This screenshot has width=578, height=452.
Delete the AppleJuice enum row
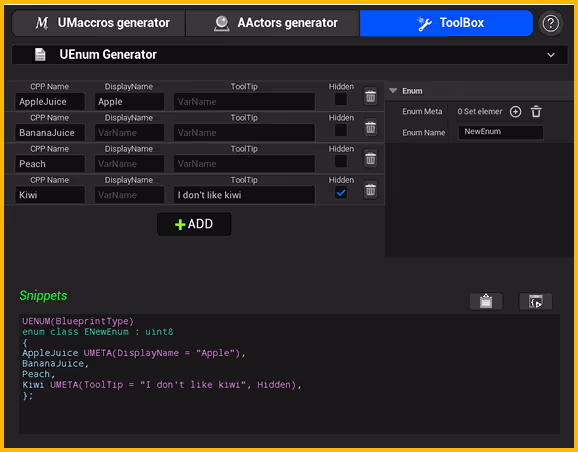pos(370,97)
